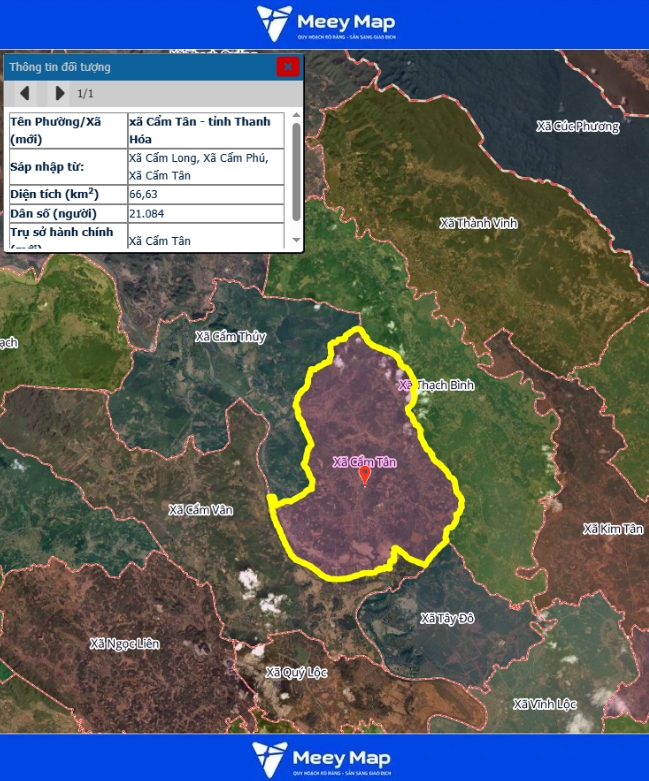Select the Xã Cẩm Thủy label on map
649x781 pixels.
(x=230, y=337)
